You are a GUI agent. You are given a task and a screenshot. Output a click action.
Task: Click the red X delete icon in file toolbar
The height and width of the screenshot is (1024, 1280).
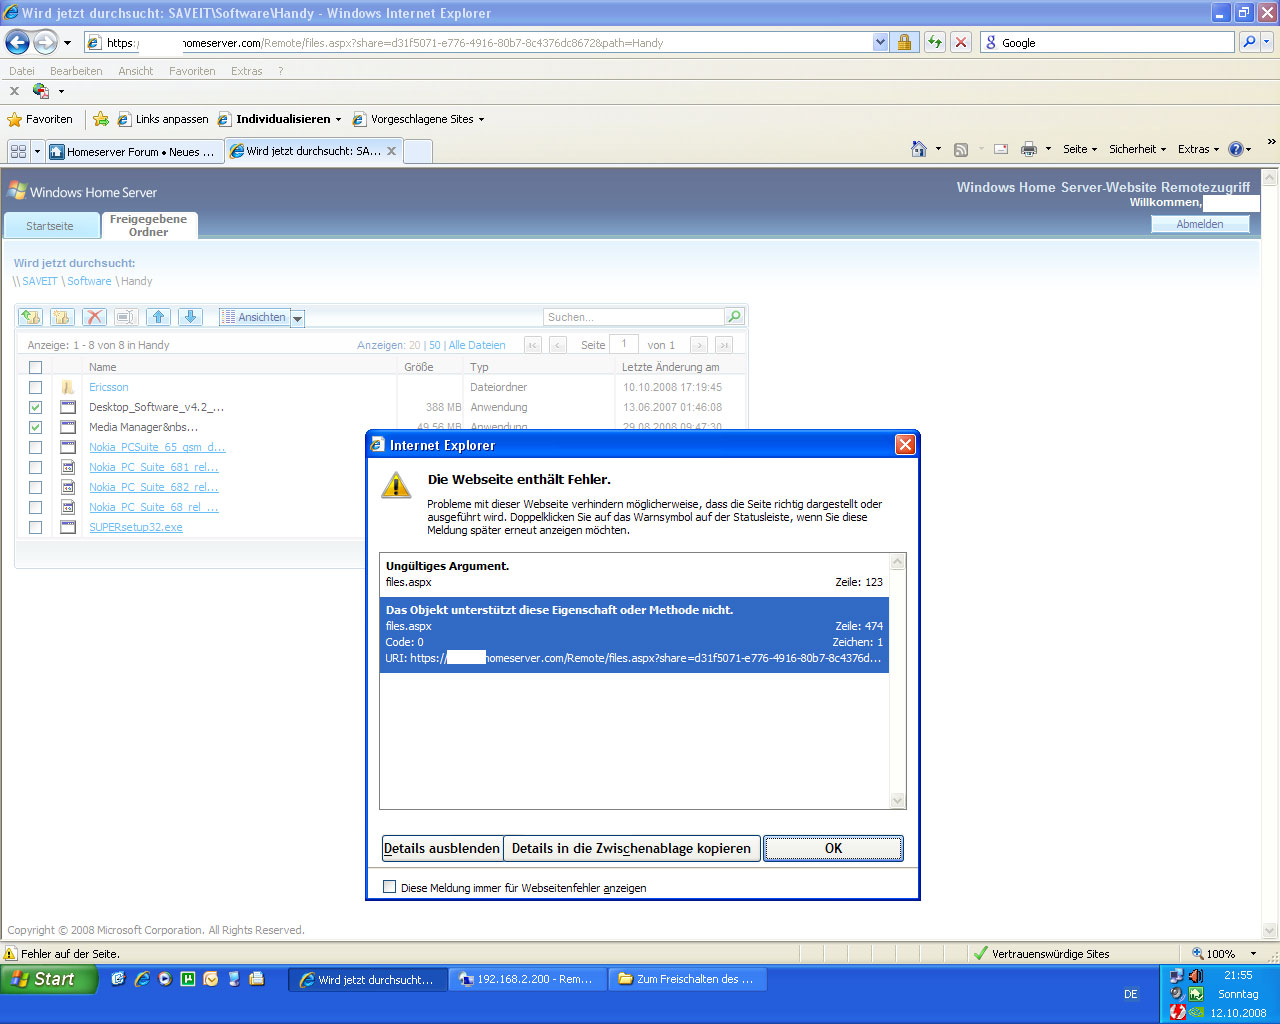[94, 317]
